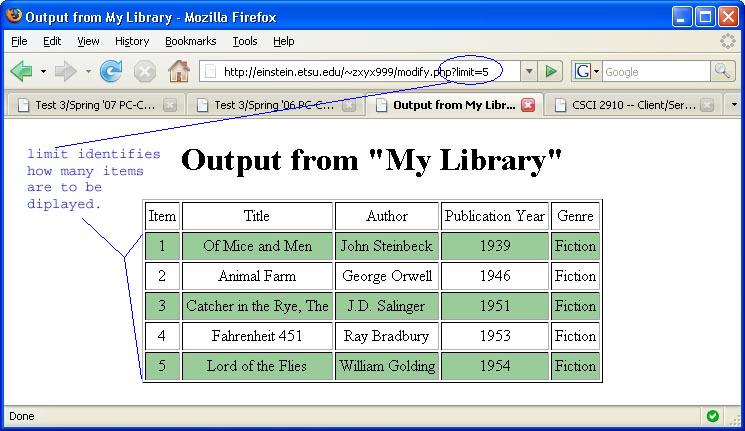Image resolution: width=745 pixels, height=431 pixels.
Task: Open the Bookmarks menu
Action: (191, 41)
